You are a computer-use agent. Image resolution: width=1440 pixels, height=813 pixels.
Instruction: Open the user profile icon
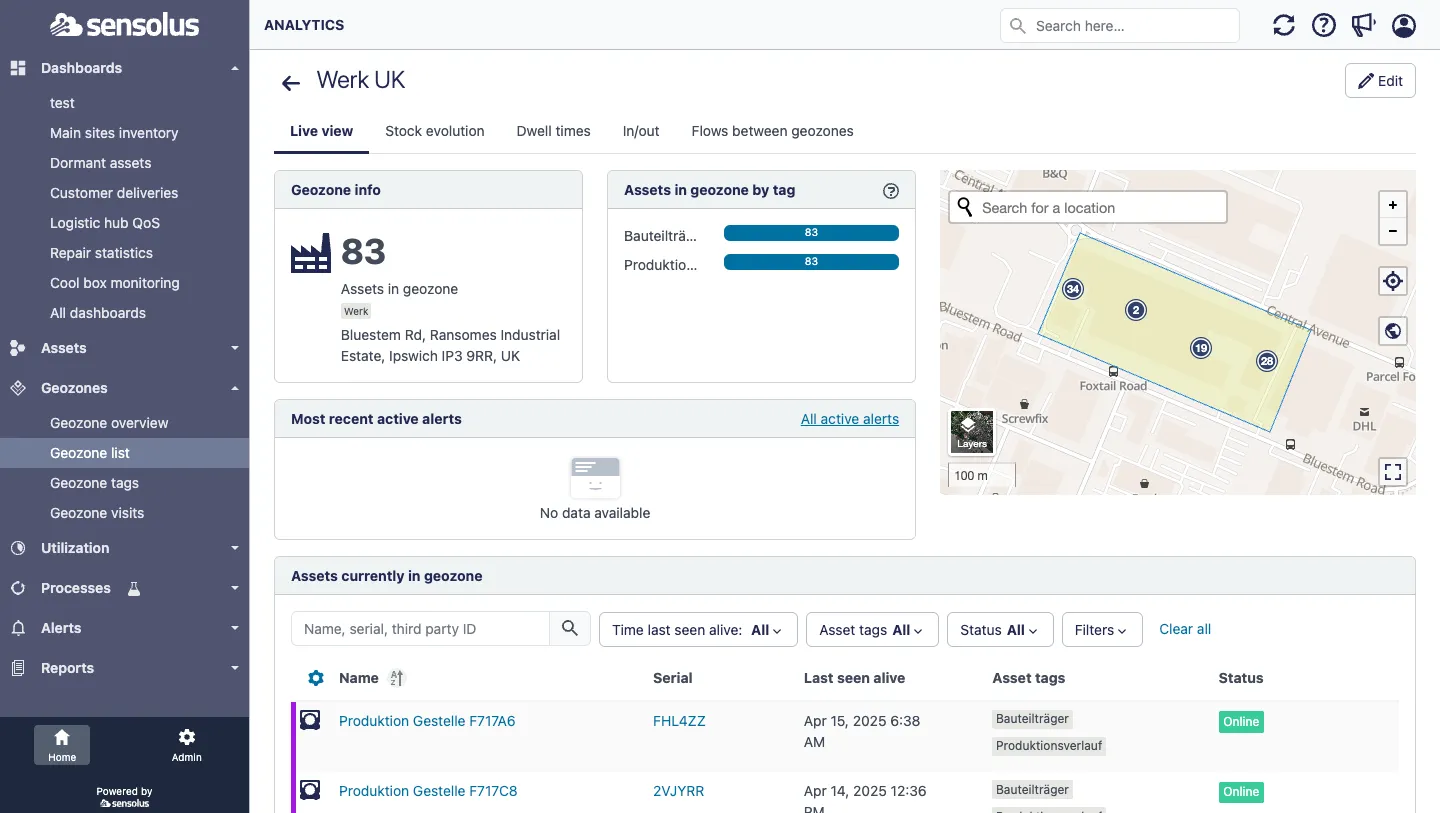point(1404,26)
